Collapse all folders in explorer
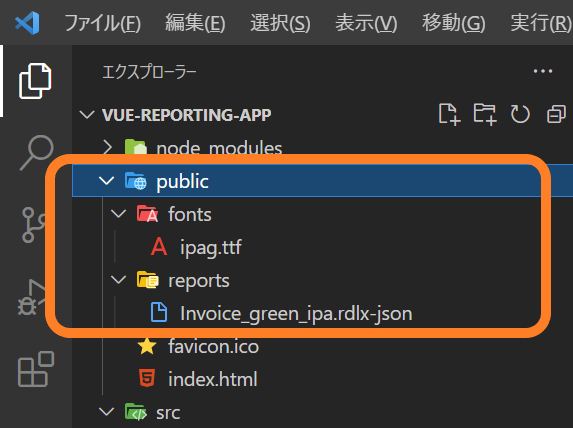 coord(556,115)
